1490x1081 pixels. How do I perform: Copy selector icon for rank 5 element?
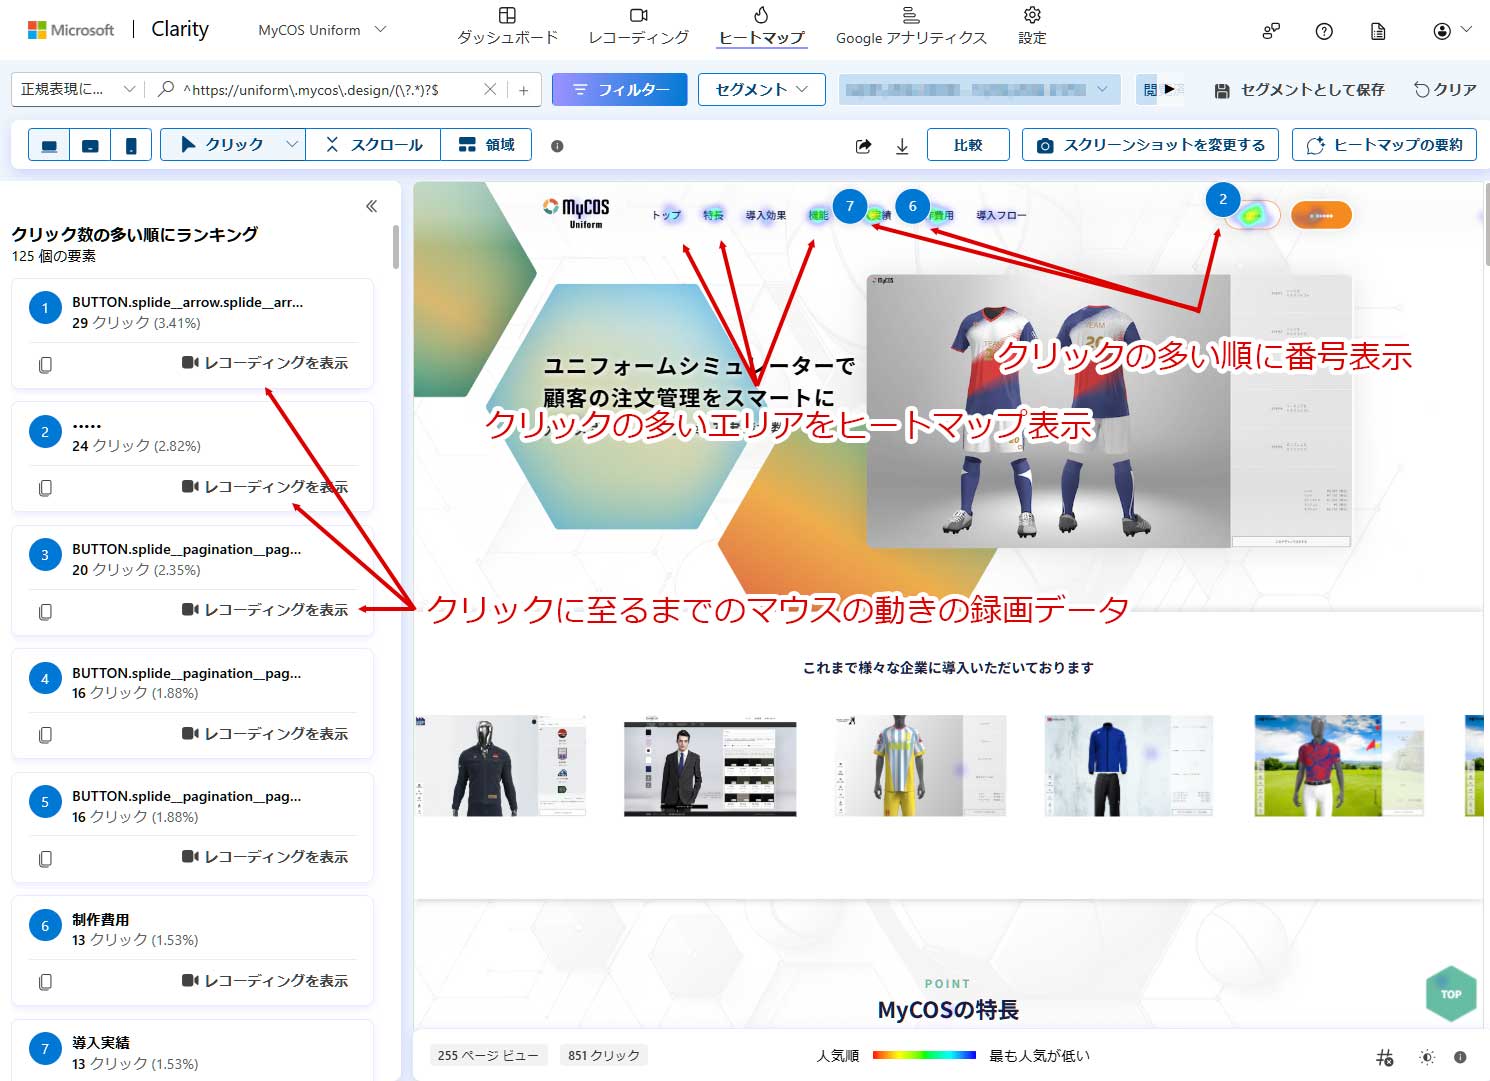tap(45, 859)
